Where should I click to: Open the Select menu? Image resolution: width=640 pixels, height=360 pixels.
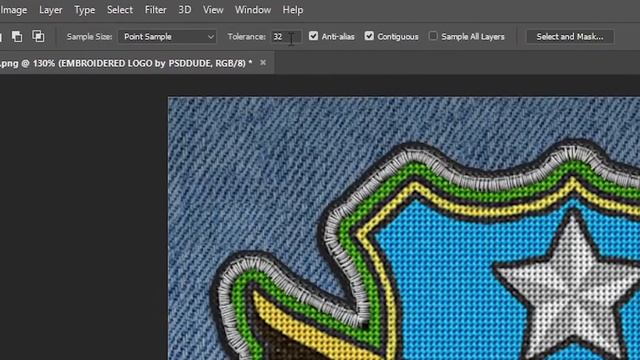point(120,10)
